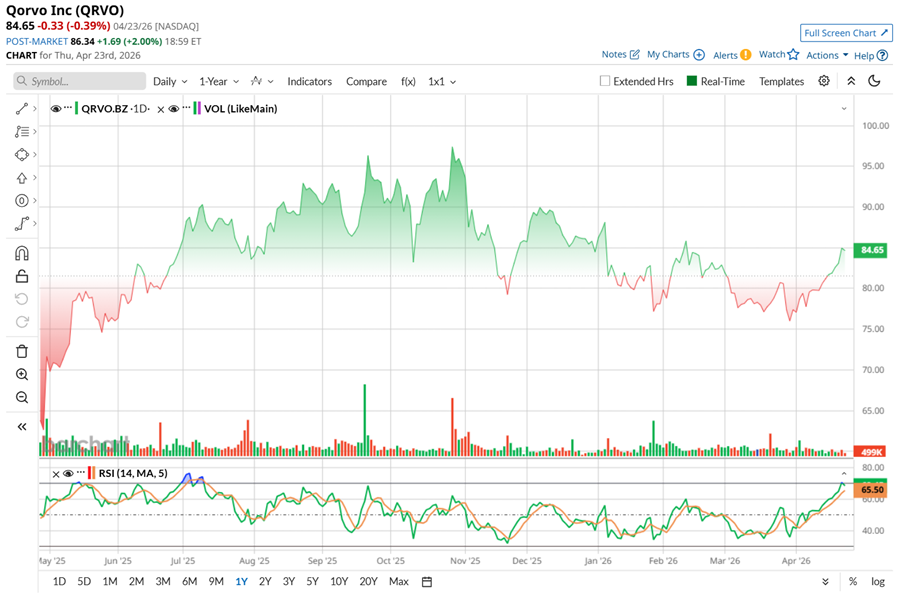Open QRVO.BZ series options ellipsis

[x=68, y=108]
